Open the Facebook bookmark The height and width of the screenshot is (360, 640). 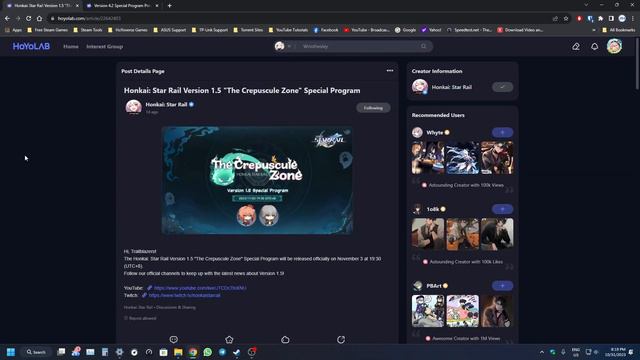click(x=326, y=30)
